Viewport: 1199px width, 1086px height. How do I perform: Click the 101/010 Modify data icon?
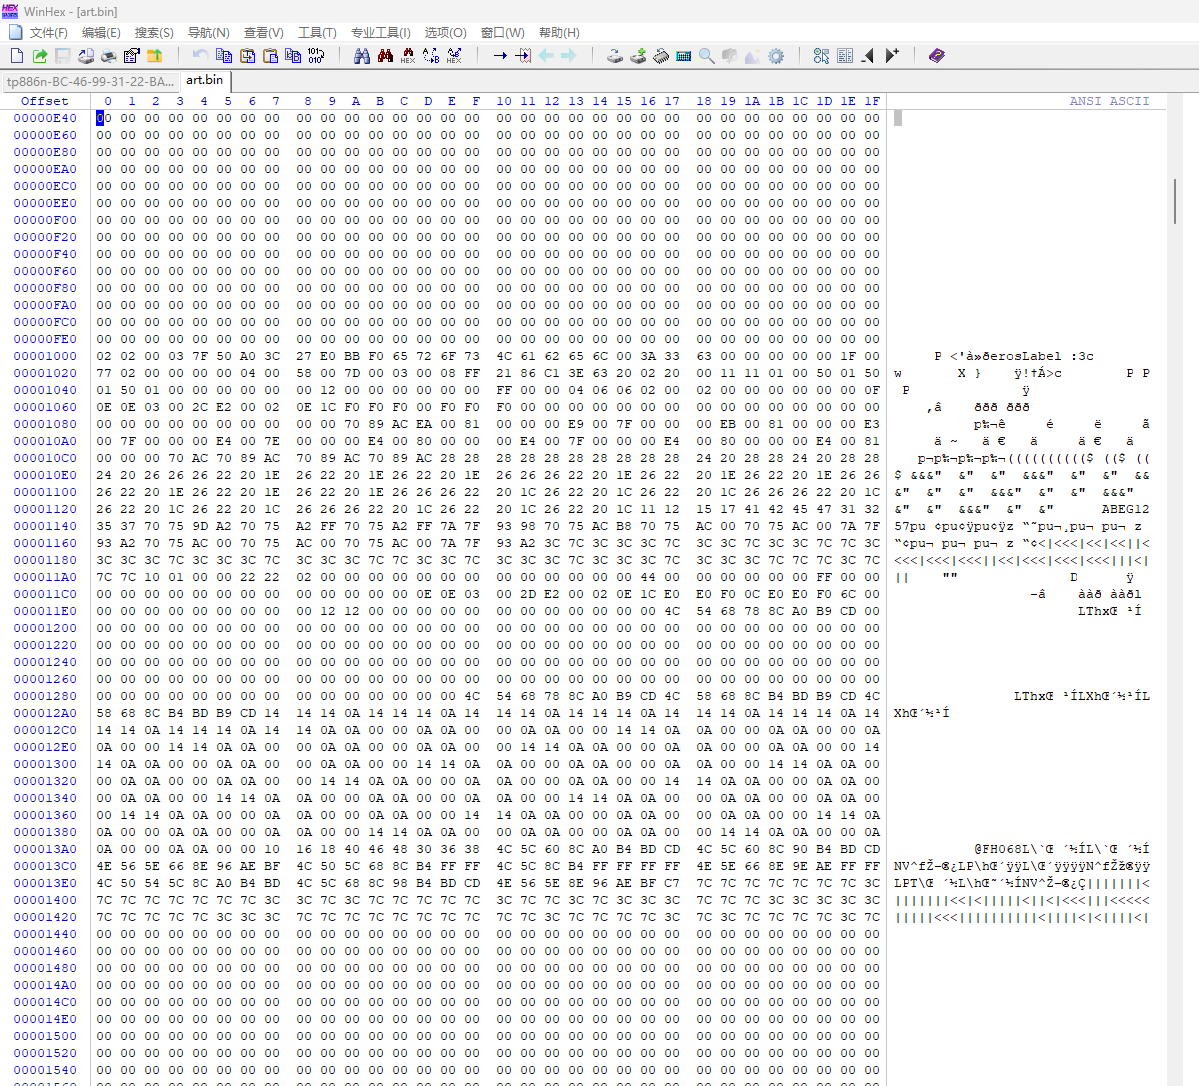tap(316, 56)
